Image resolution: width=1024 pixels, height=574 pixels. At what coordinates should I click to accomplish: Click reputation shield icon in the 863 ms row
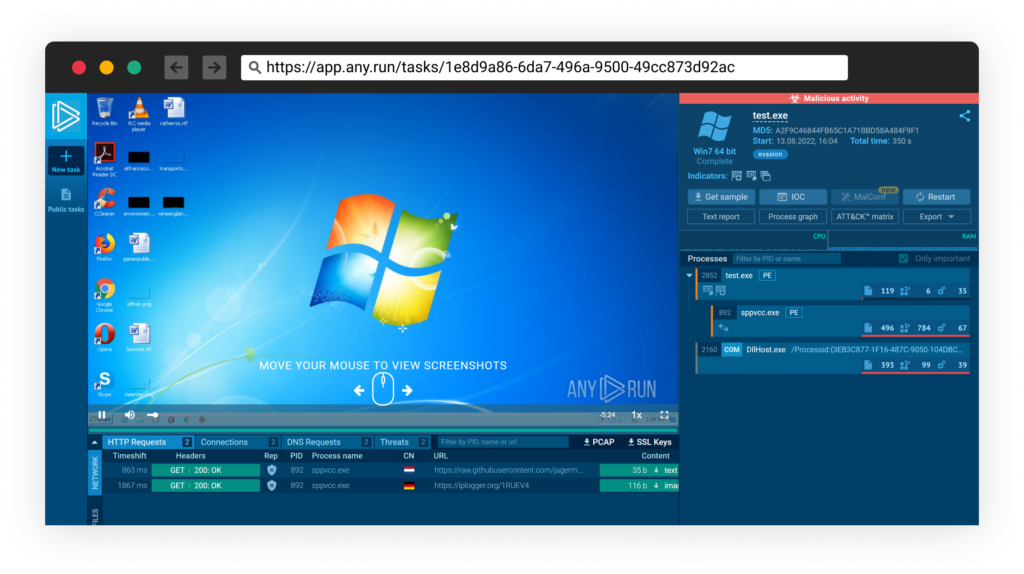point(272,470)
